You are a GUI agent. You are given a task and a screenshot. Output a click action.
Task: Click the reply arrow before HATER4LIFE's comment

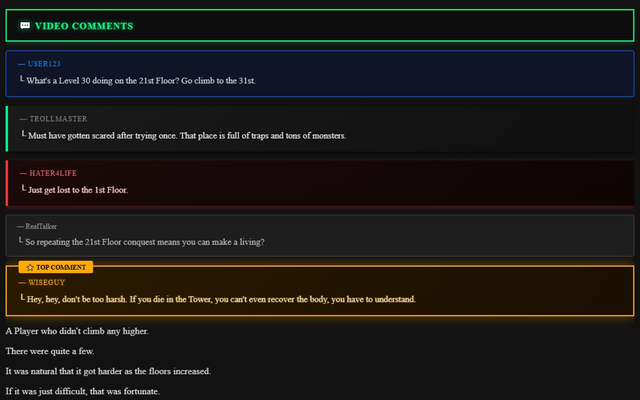(x=24, y=188)
